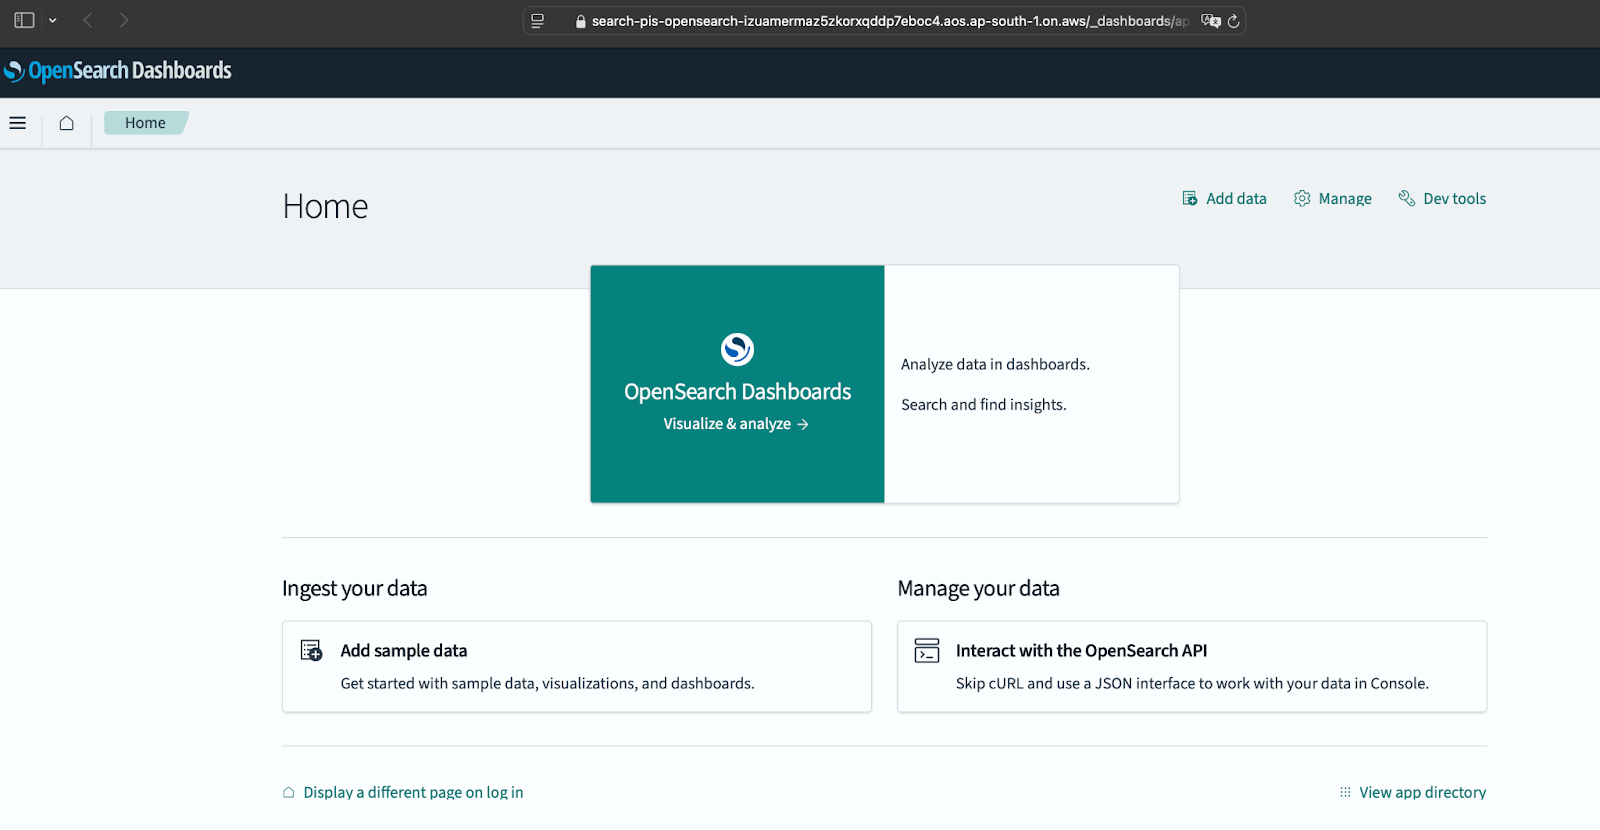
Task: Open Dev tools link
Action: point(1454,199)
